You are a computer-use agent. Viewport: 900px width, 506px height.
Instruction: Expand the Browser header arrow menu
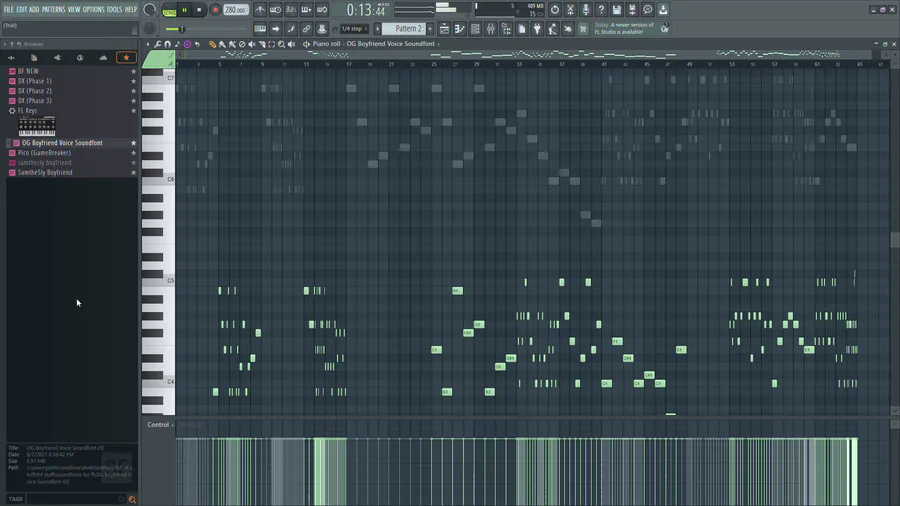tap(5, 44)
